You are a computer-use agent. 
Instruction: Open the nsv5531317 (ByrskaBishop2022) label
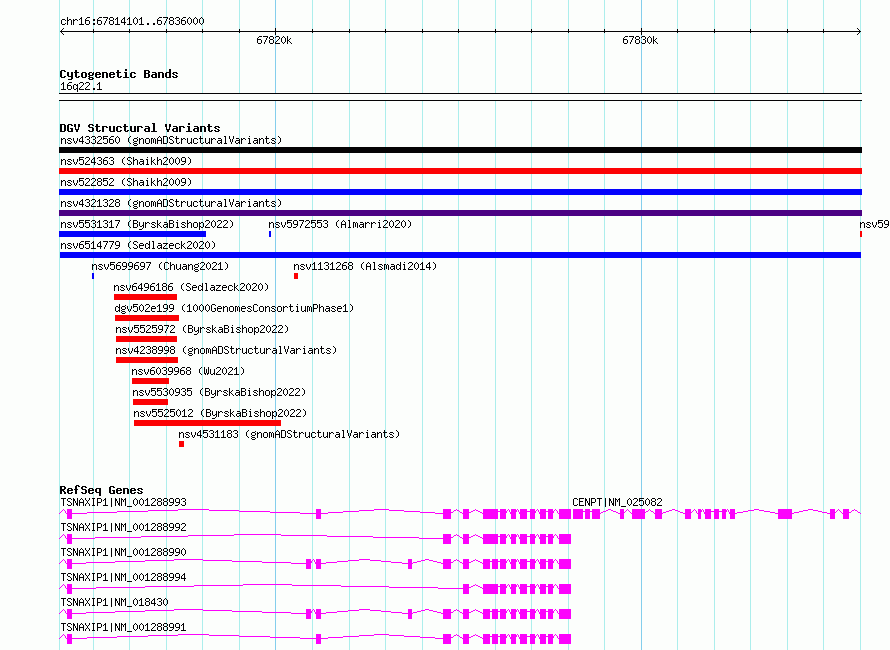[x=147, y=224]
